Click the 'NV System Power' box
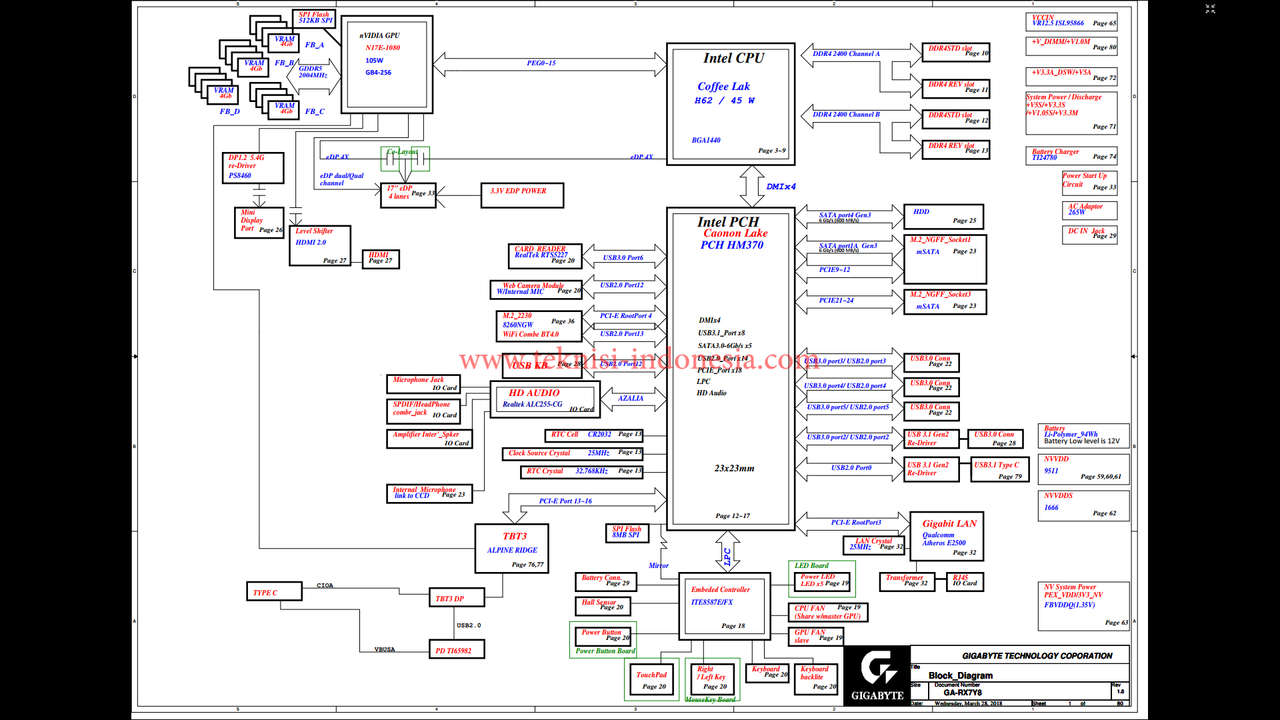Viewport: 1280px width, 720px height. (x=1084, y=605)
